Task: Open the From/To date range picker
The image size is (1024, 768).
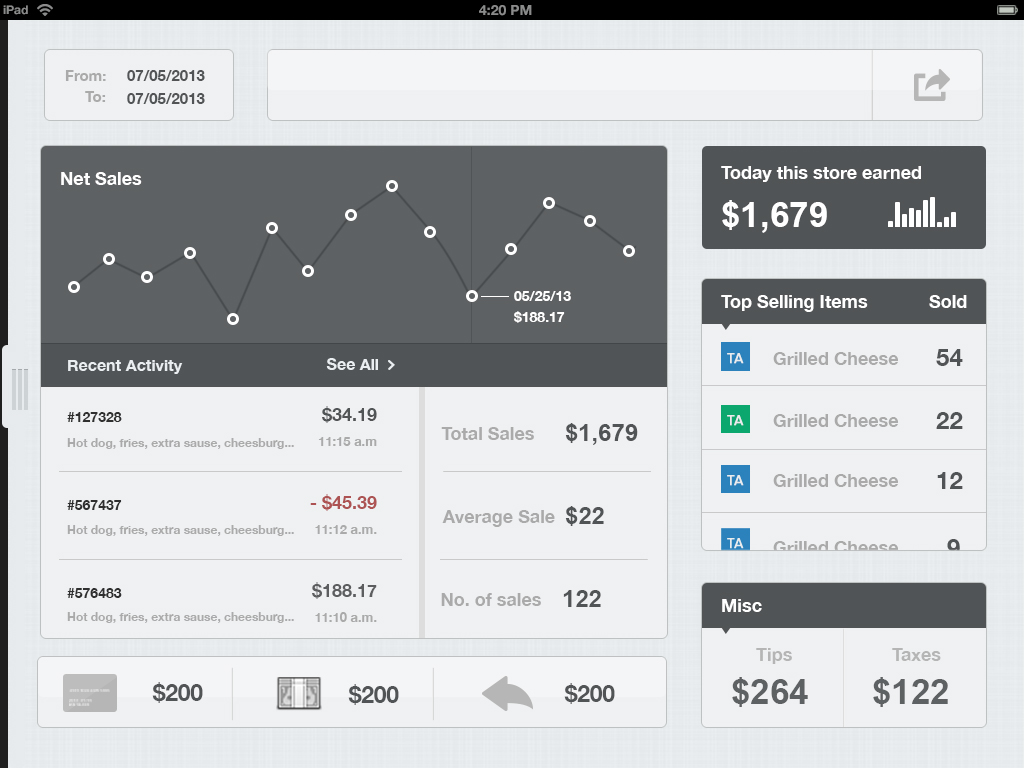Action: pyautogui.click(x=138, y=85)
